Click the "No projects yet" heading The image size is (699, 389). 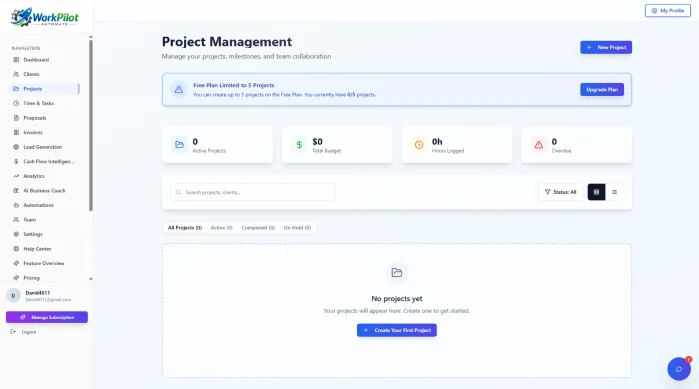point(397,299)
